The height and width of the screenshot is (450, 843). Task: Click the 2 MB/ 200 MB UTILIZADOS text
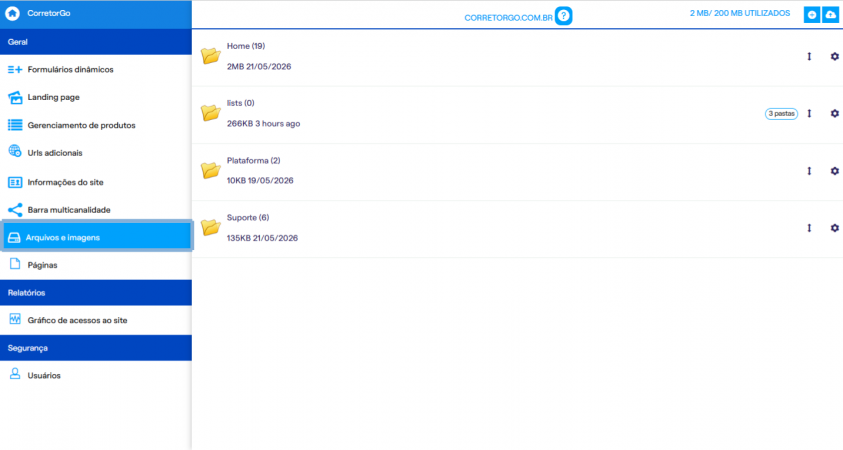(x=740, y=13)
